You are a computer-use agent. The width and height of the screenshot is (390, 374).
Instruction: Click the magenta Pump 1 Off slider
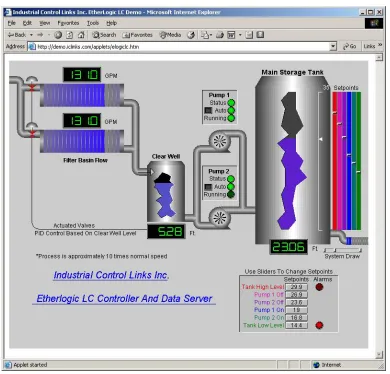pos(340,161)
